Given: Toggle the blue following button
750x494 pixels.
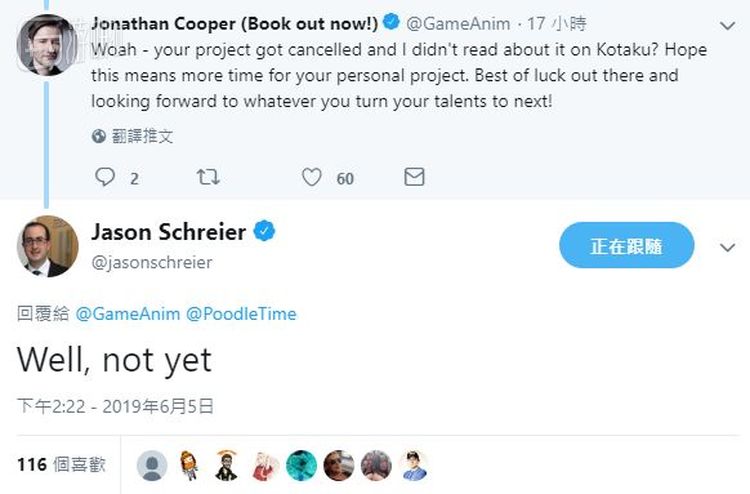Looking at the screenshot, I should point(626,245).
